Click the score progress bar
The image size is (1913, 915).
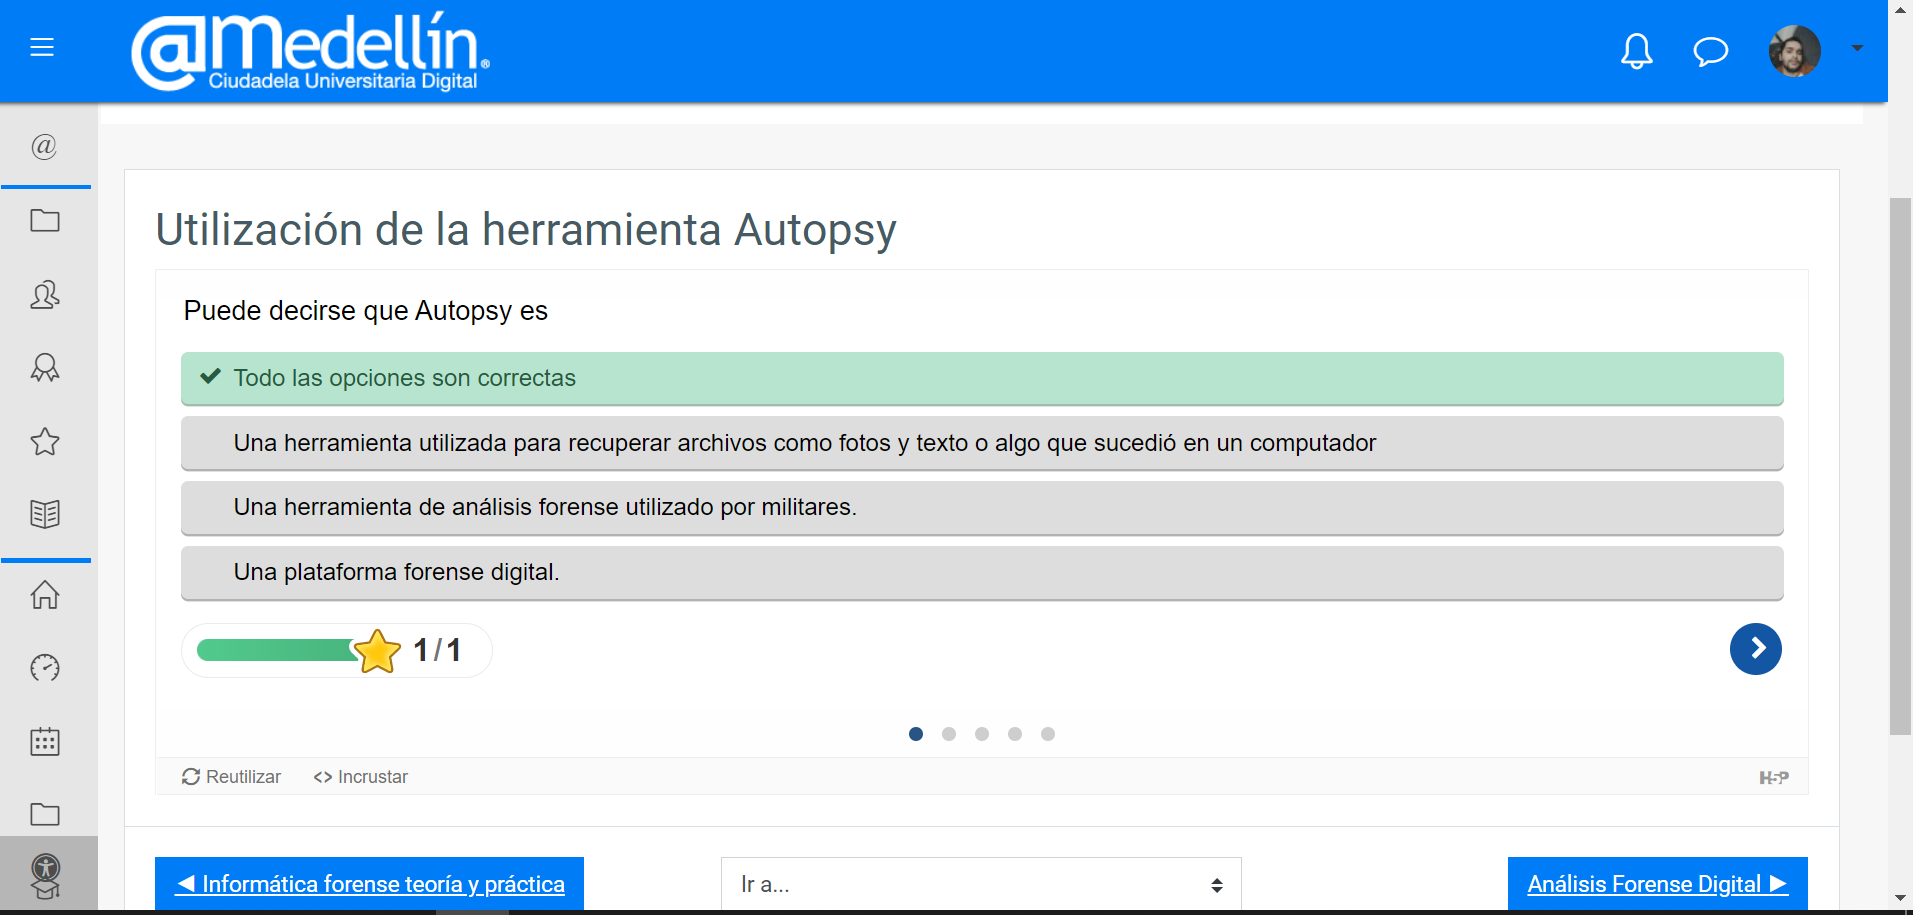click(277, 650)
